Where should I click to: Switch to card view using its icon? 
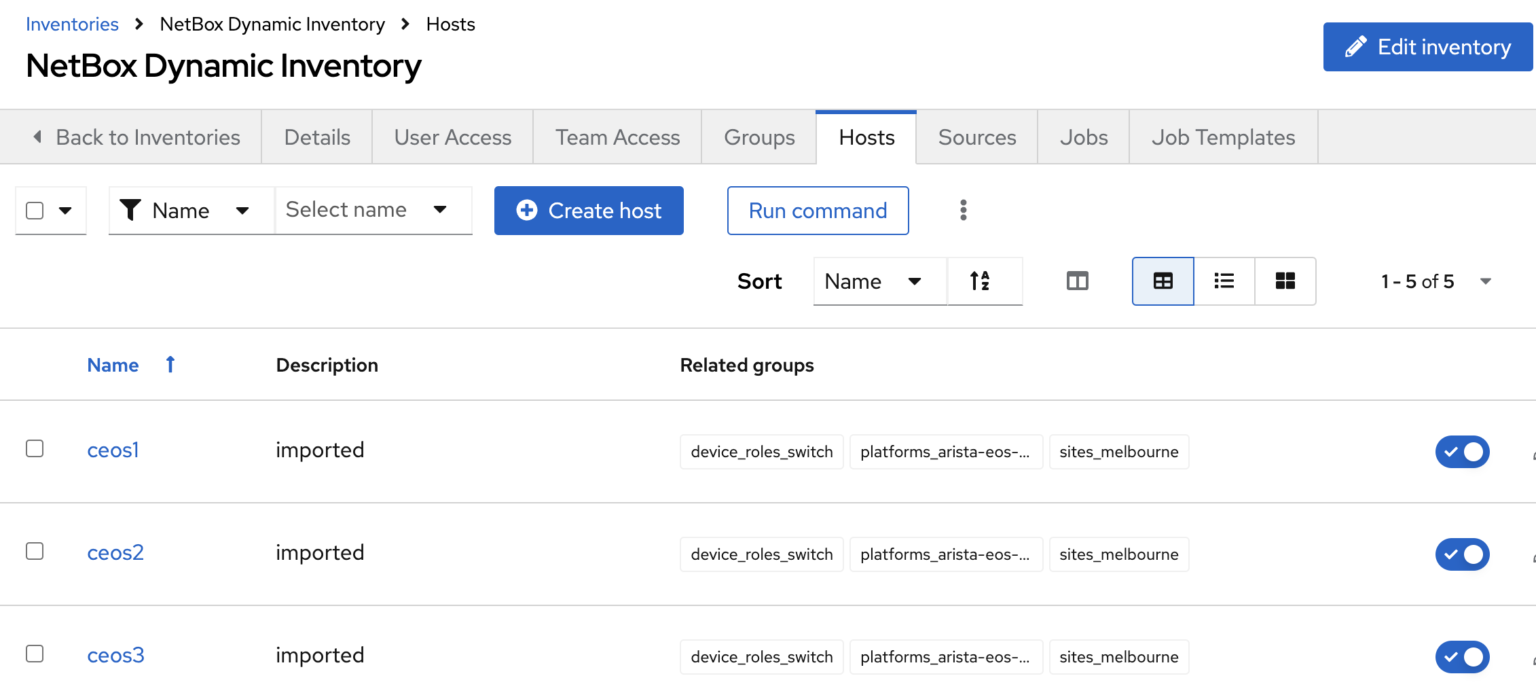(x=1286, y=281)
